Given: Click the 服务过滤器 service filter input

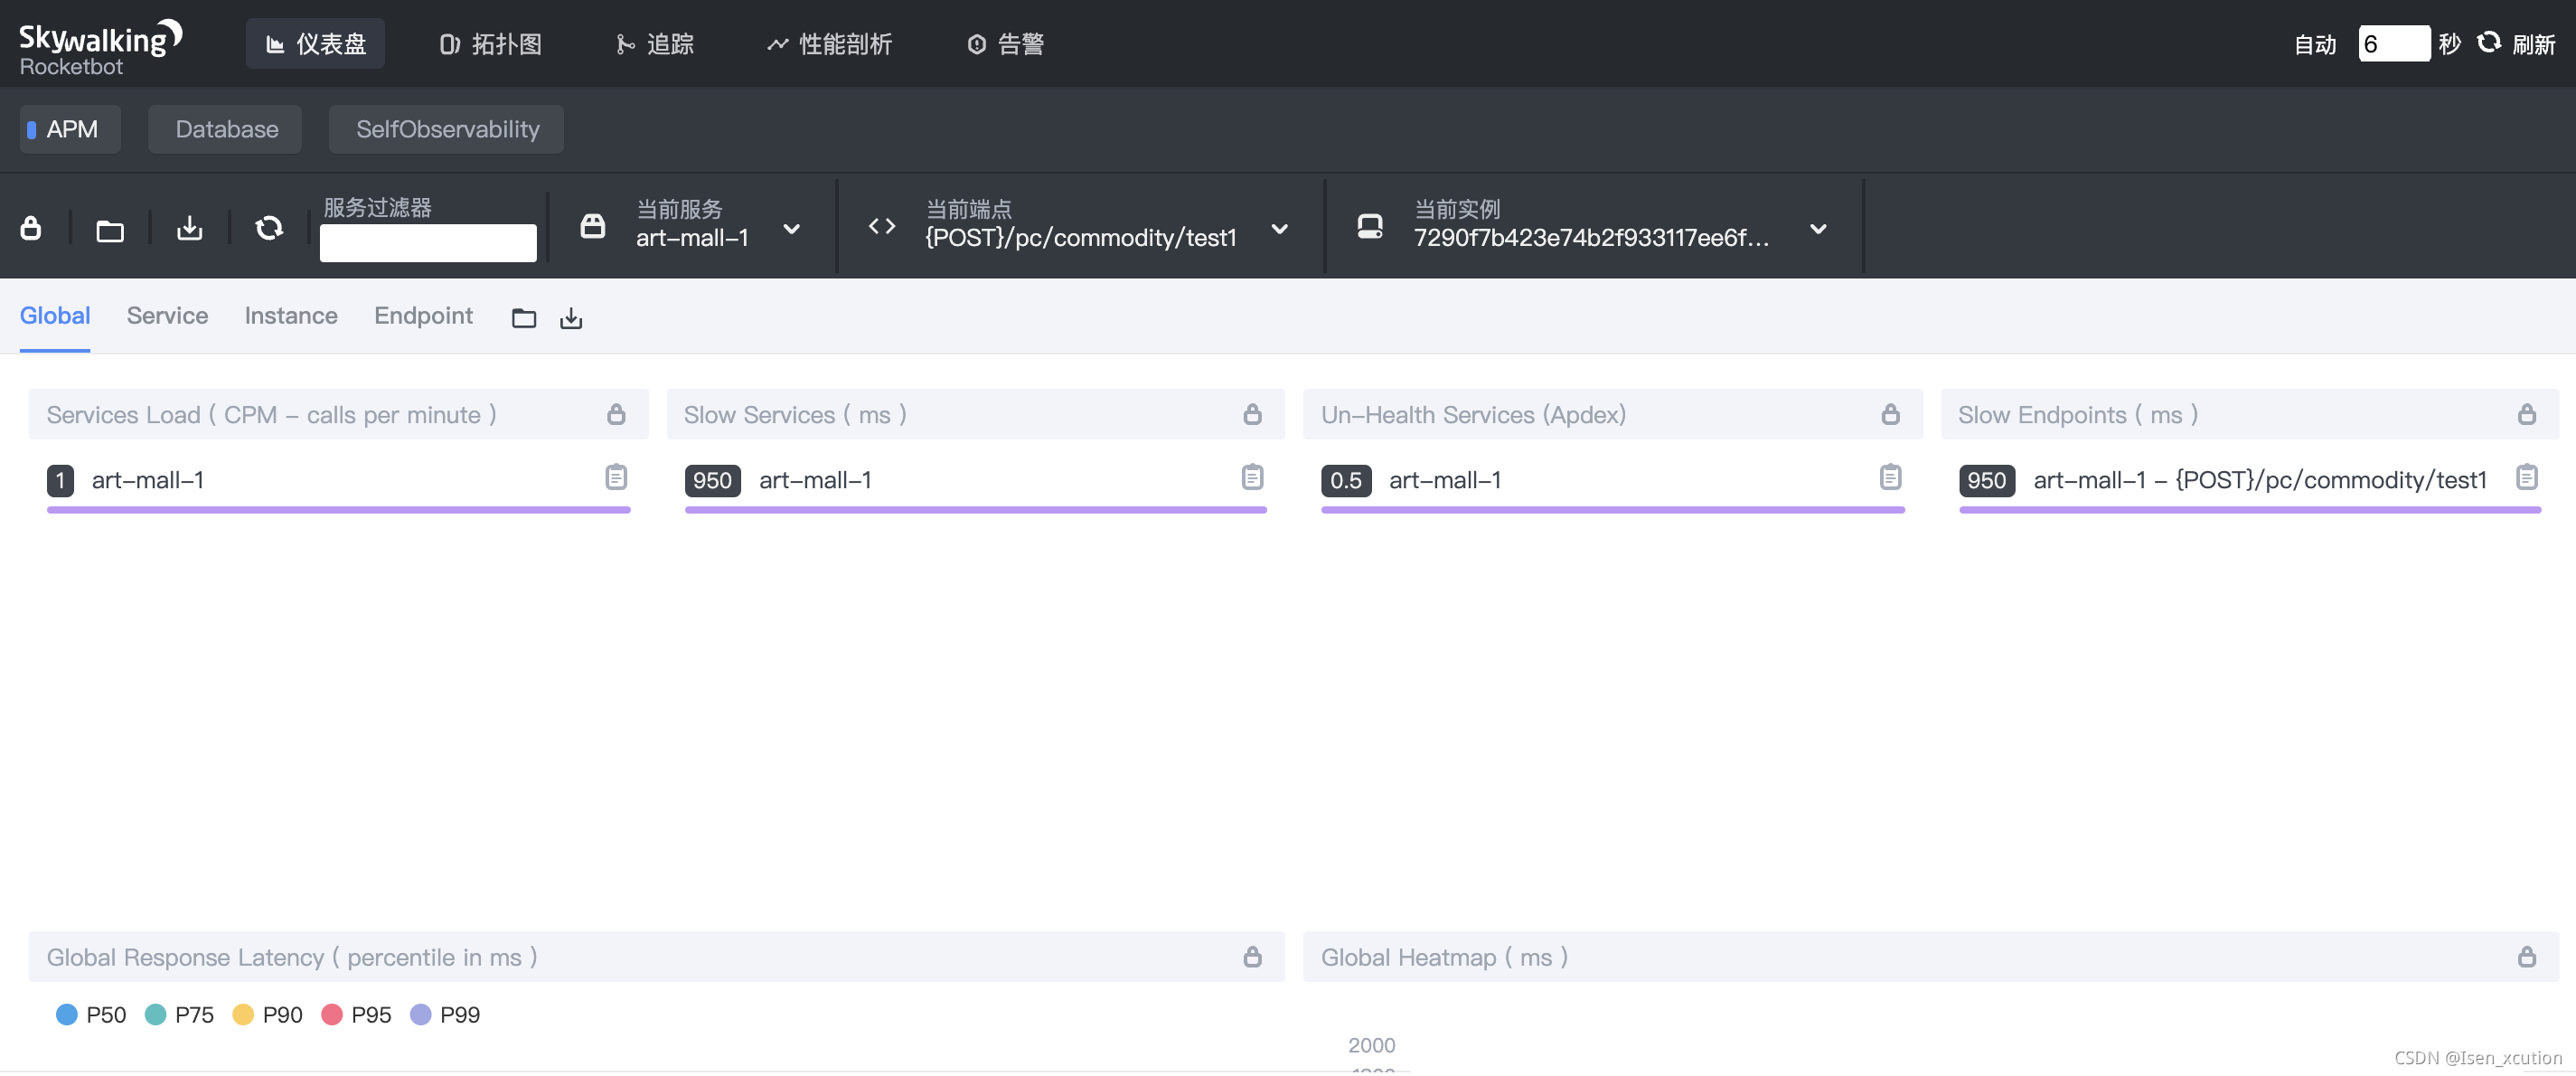Looking at the screenshot, I should click(428, 243).
